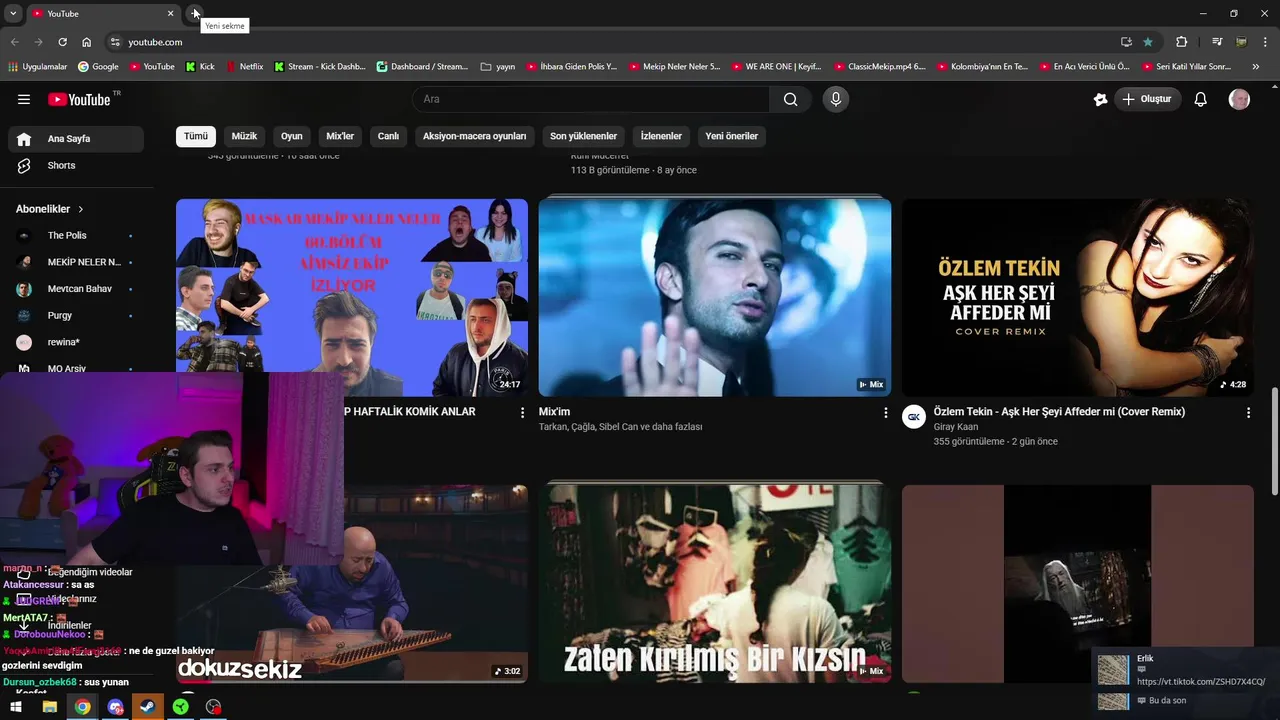
Task: Open Steam from the taskbar
Action: pos(148,707)
